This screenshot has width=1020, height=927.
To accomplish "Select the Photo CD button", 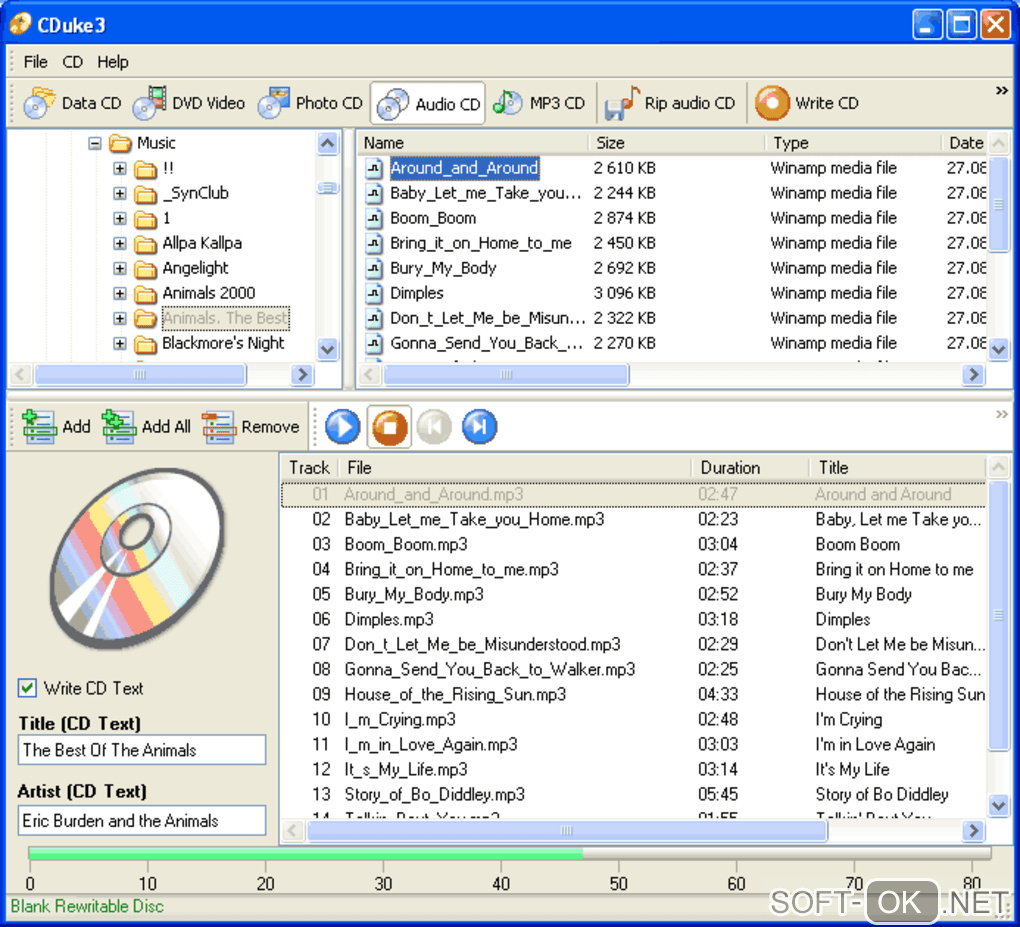I will [310, 103].
